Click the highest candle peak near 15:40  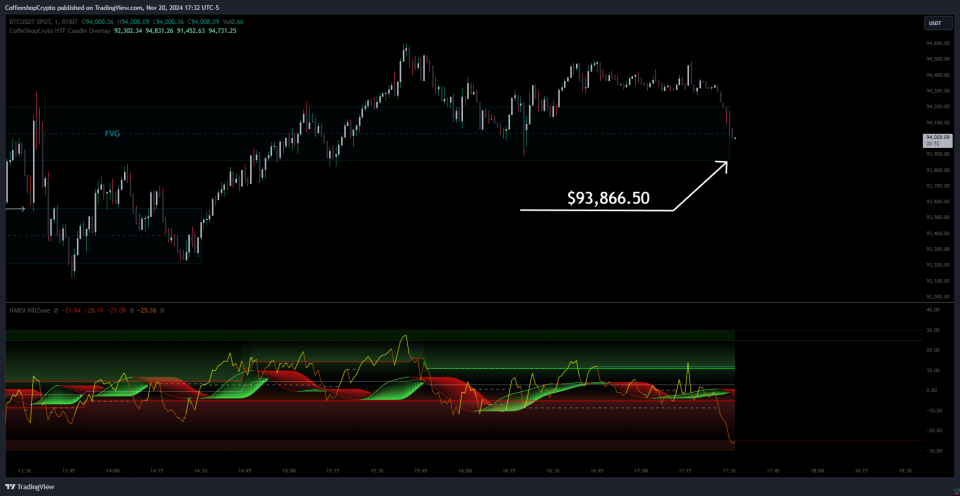(x=405, y=47)
